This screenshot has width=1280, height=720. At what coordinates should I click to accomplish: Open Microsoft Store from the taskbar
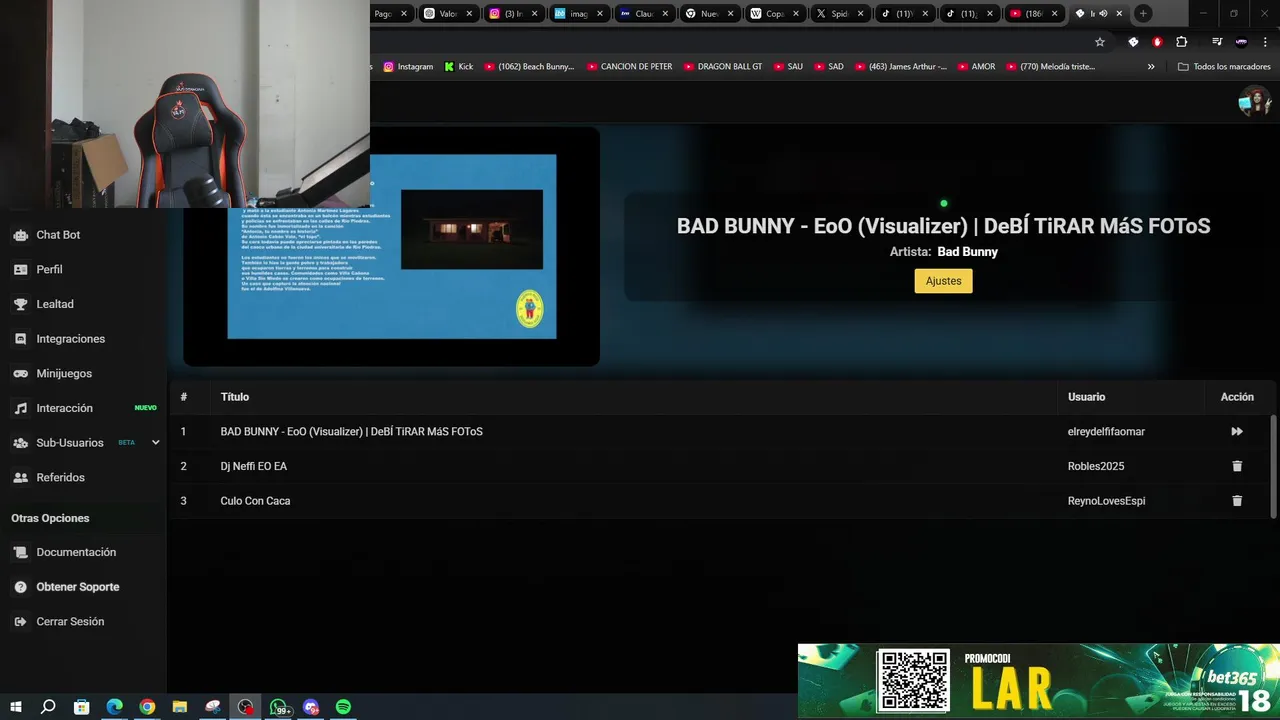(x=81, y=707)
